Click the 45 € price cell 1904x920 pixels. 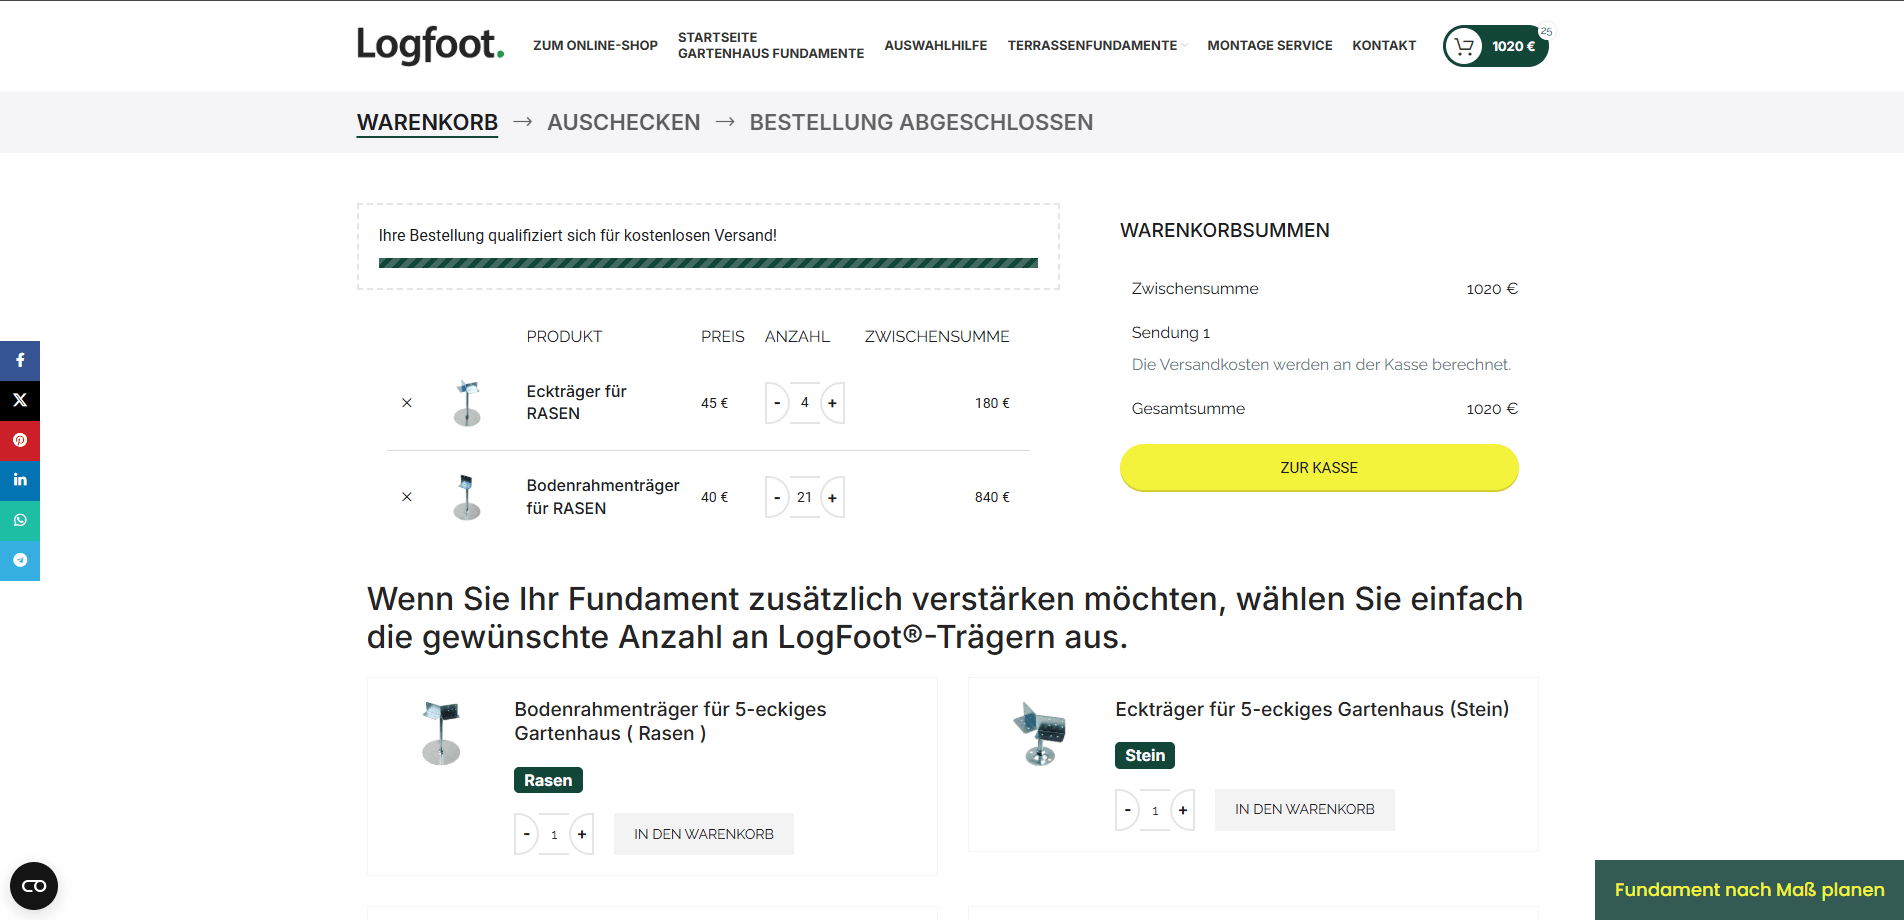[714, 403]
